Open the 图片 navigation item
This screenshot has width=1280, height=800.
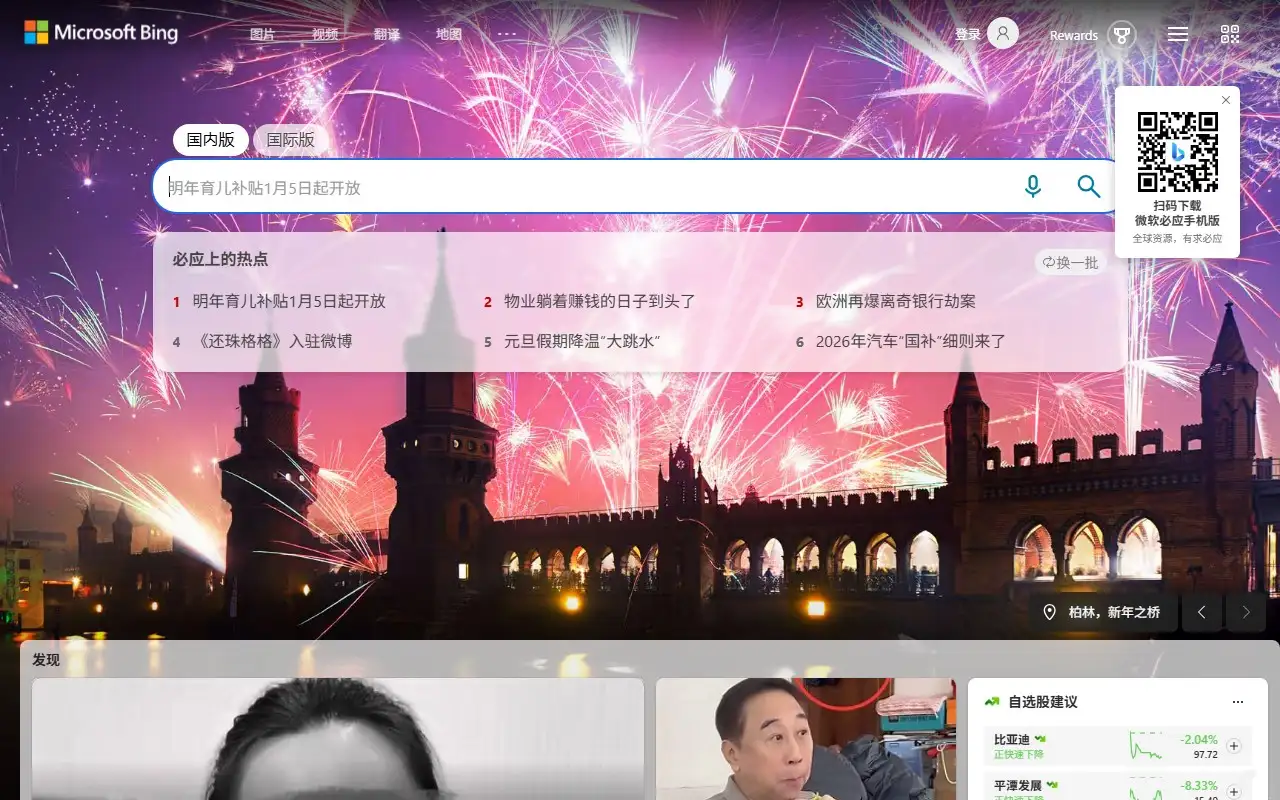[x=263, y=34]
